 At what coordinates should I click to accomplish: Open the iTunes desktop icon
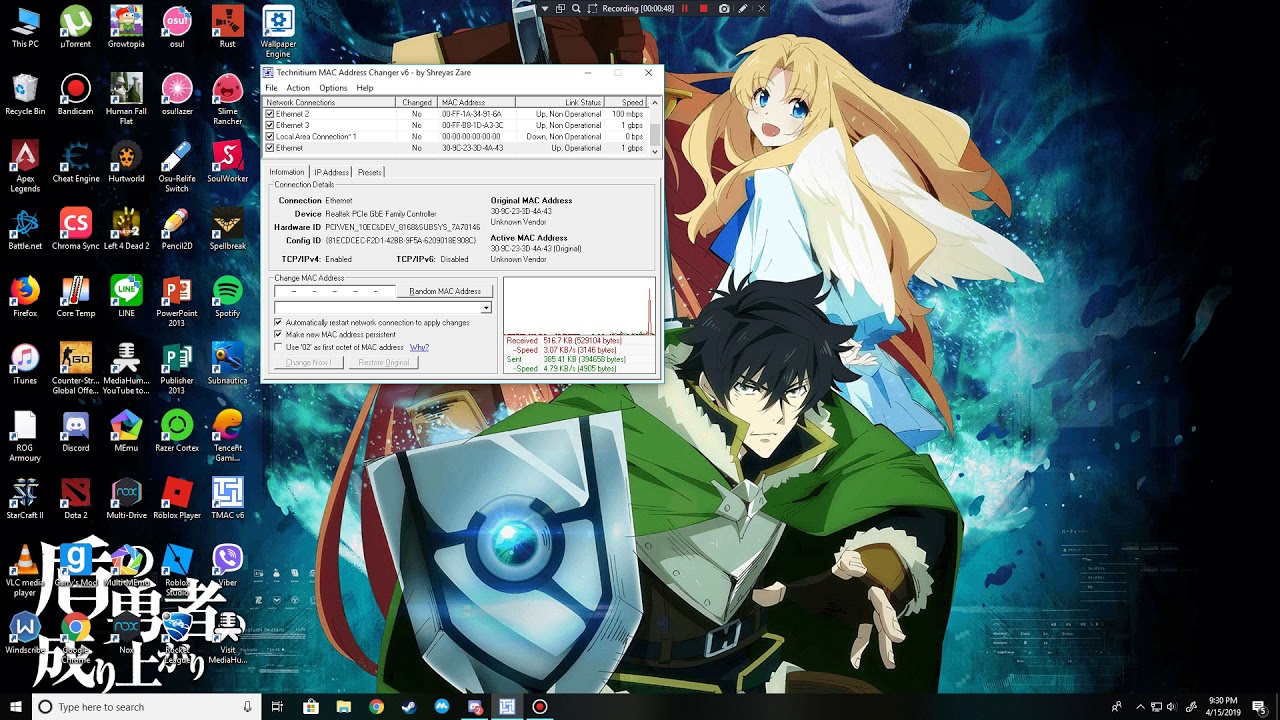point(25,364)
